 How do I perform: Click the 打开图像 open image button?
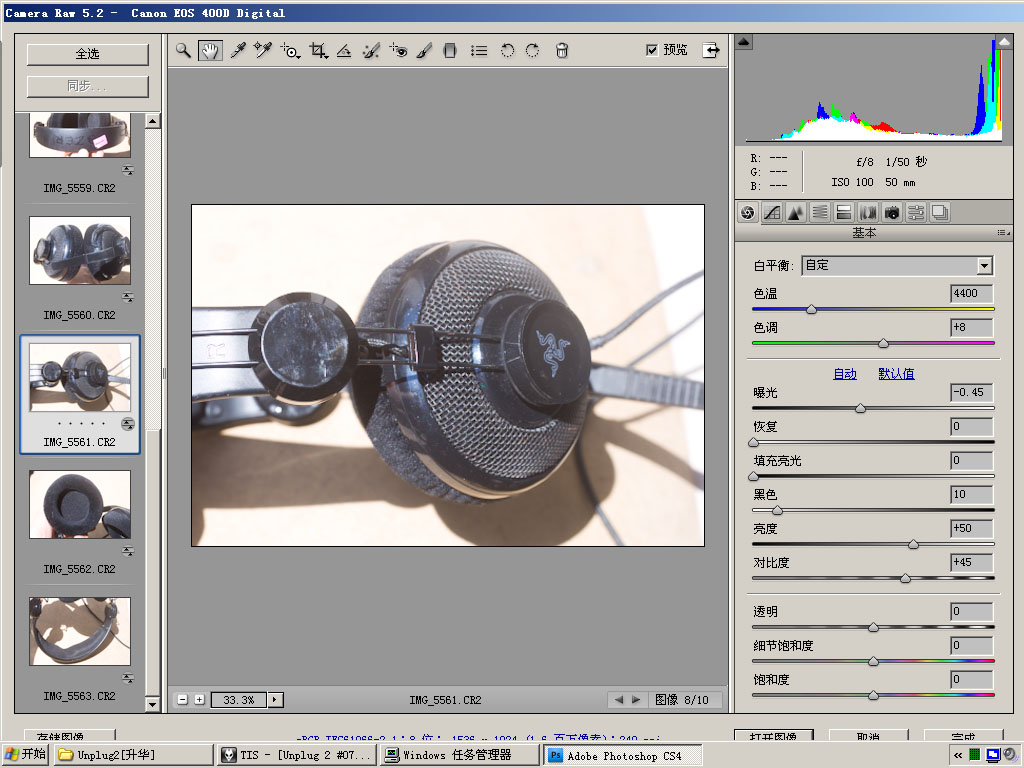point(774,735)
